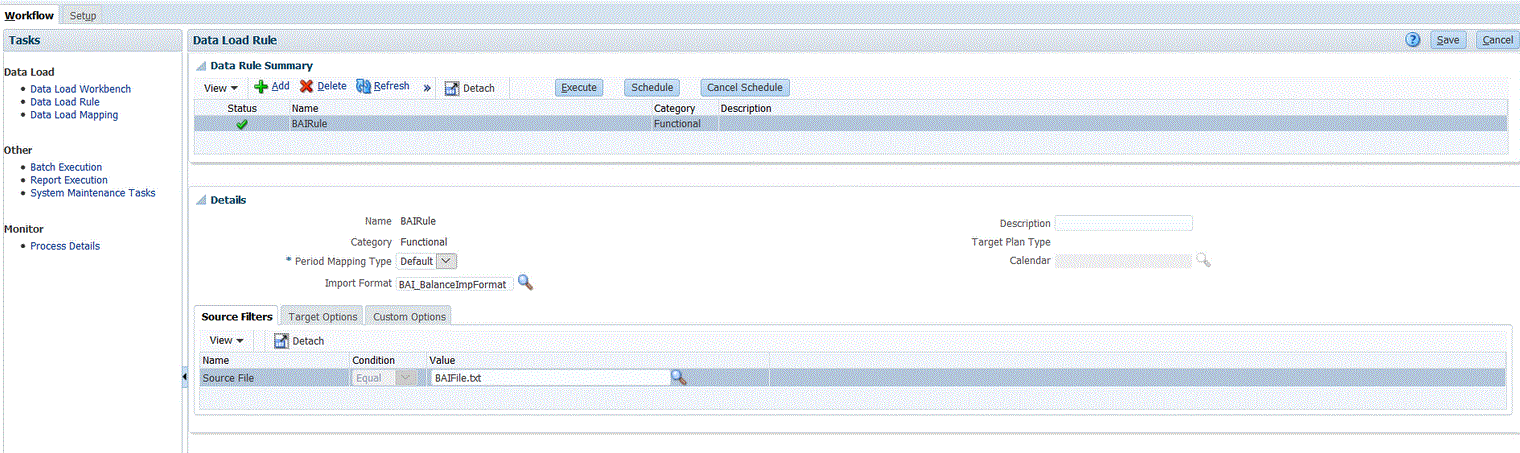
Task: Collapse the Tasks pane splitter arrow
Action: 184,376
